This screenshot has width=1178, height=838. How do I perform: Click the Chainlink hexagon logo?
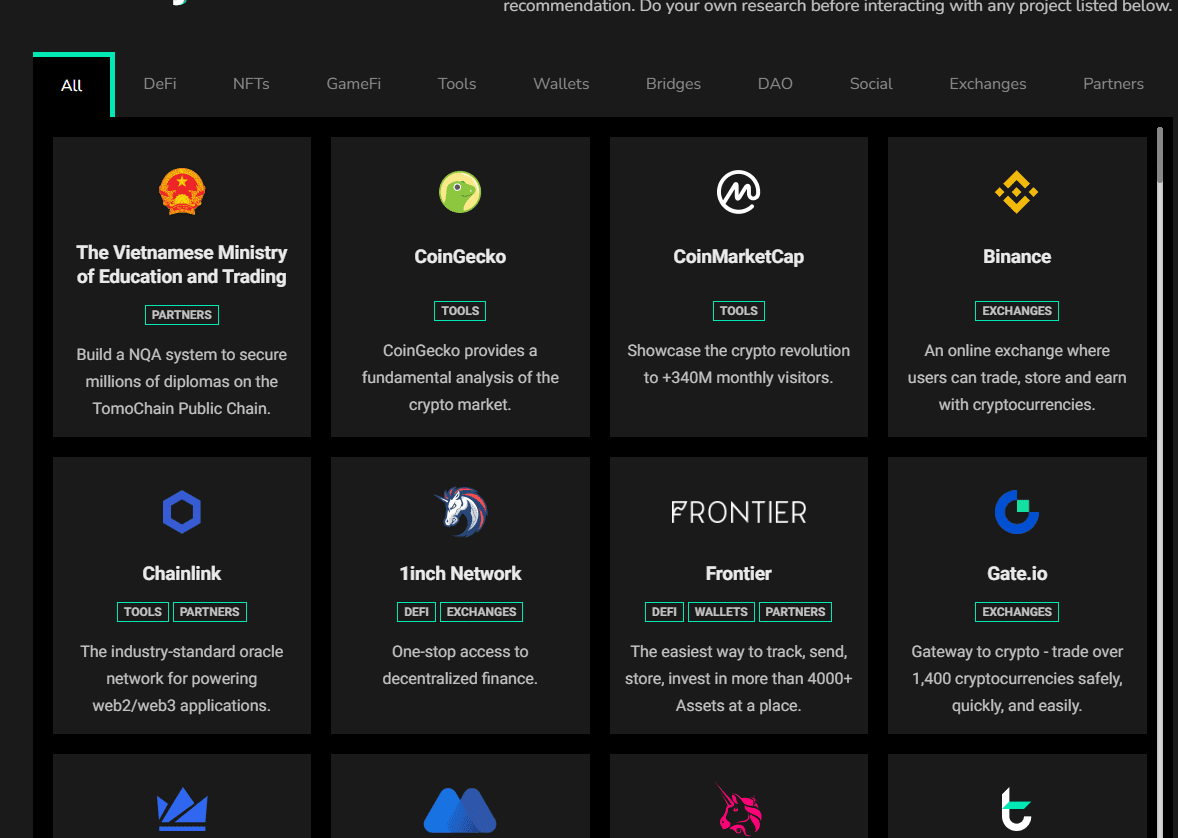[x=182, y=512]
